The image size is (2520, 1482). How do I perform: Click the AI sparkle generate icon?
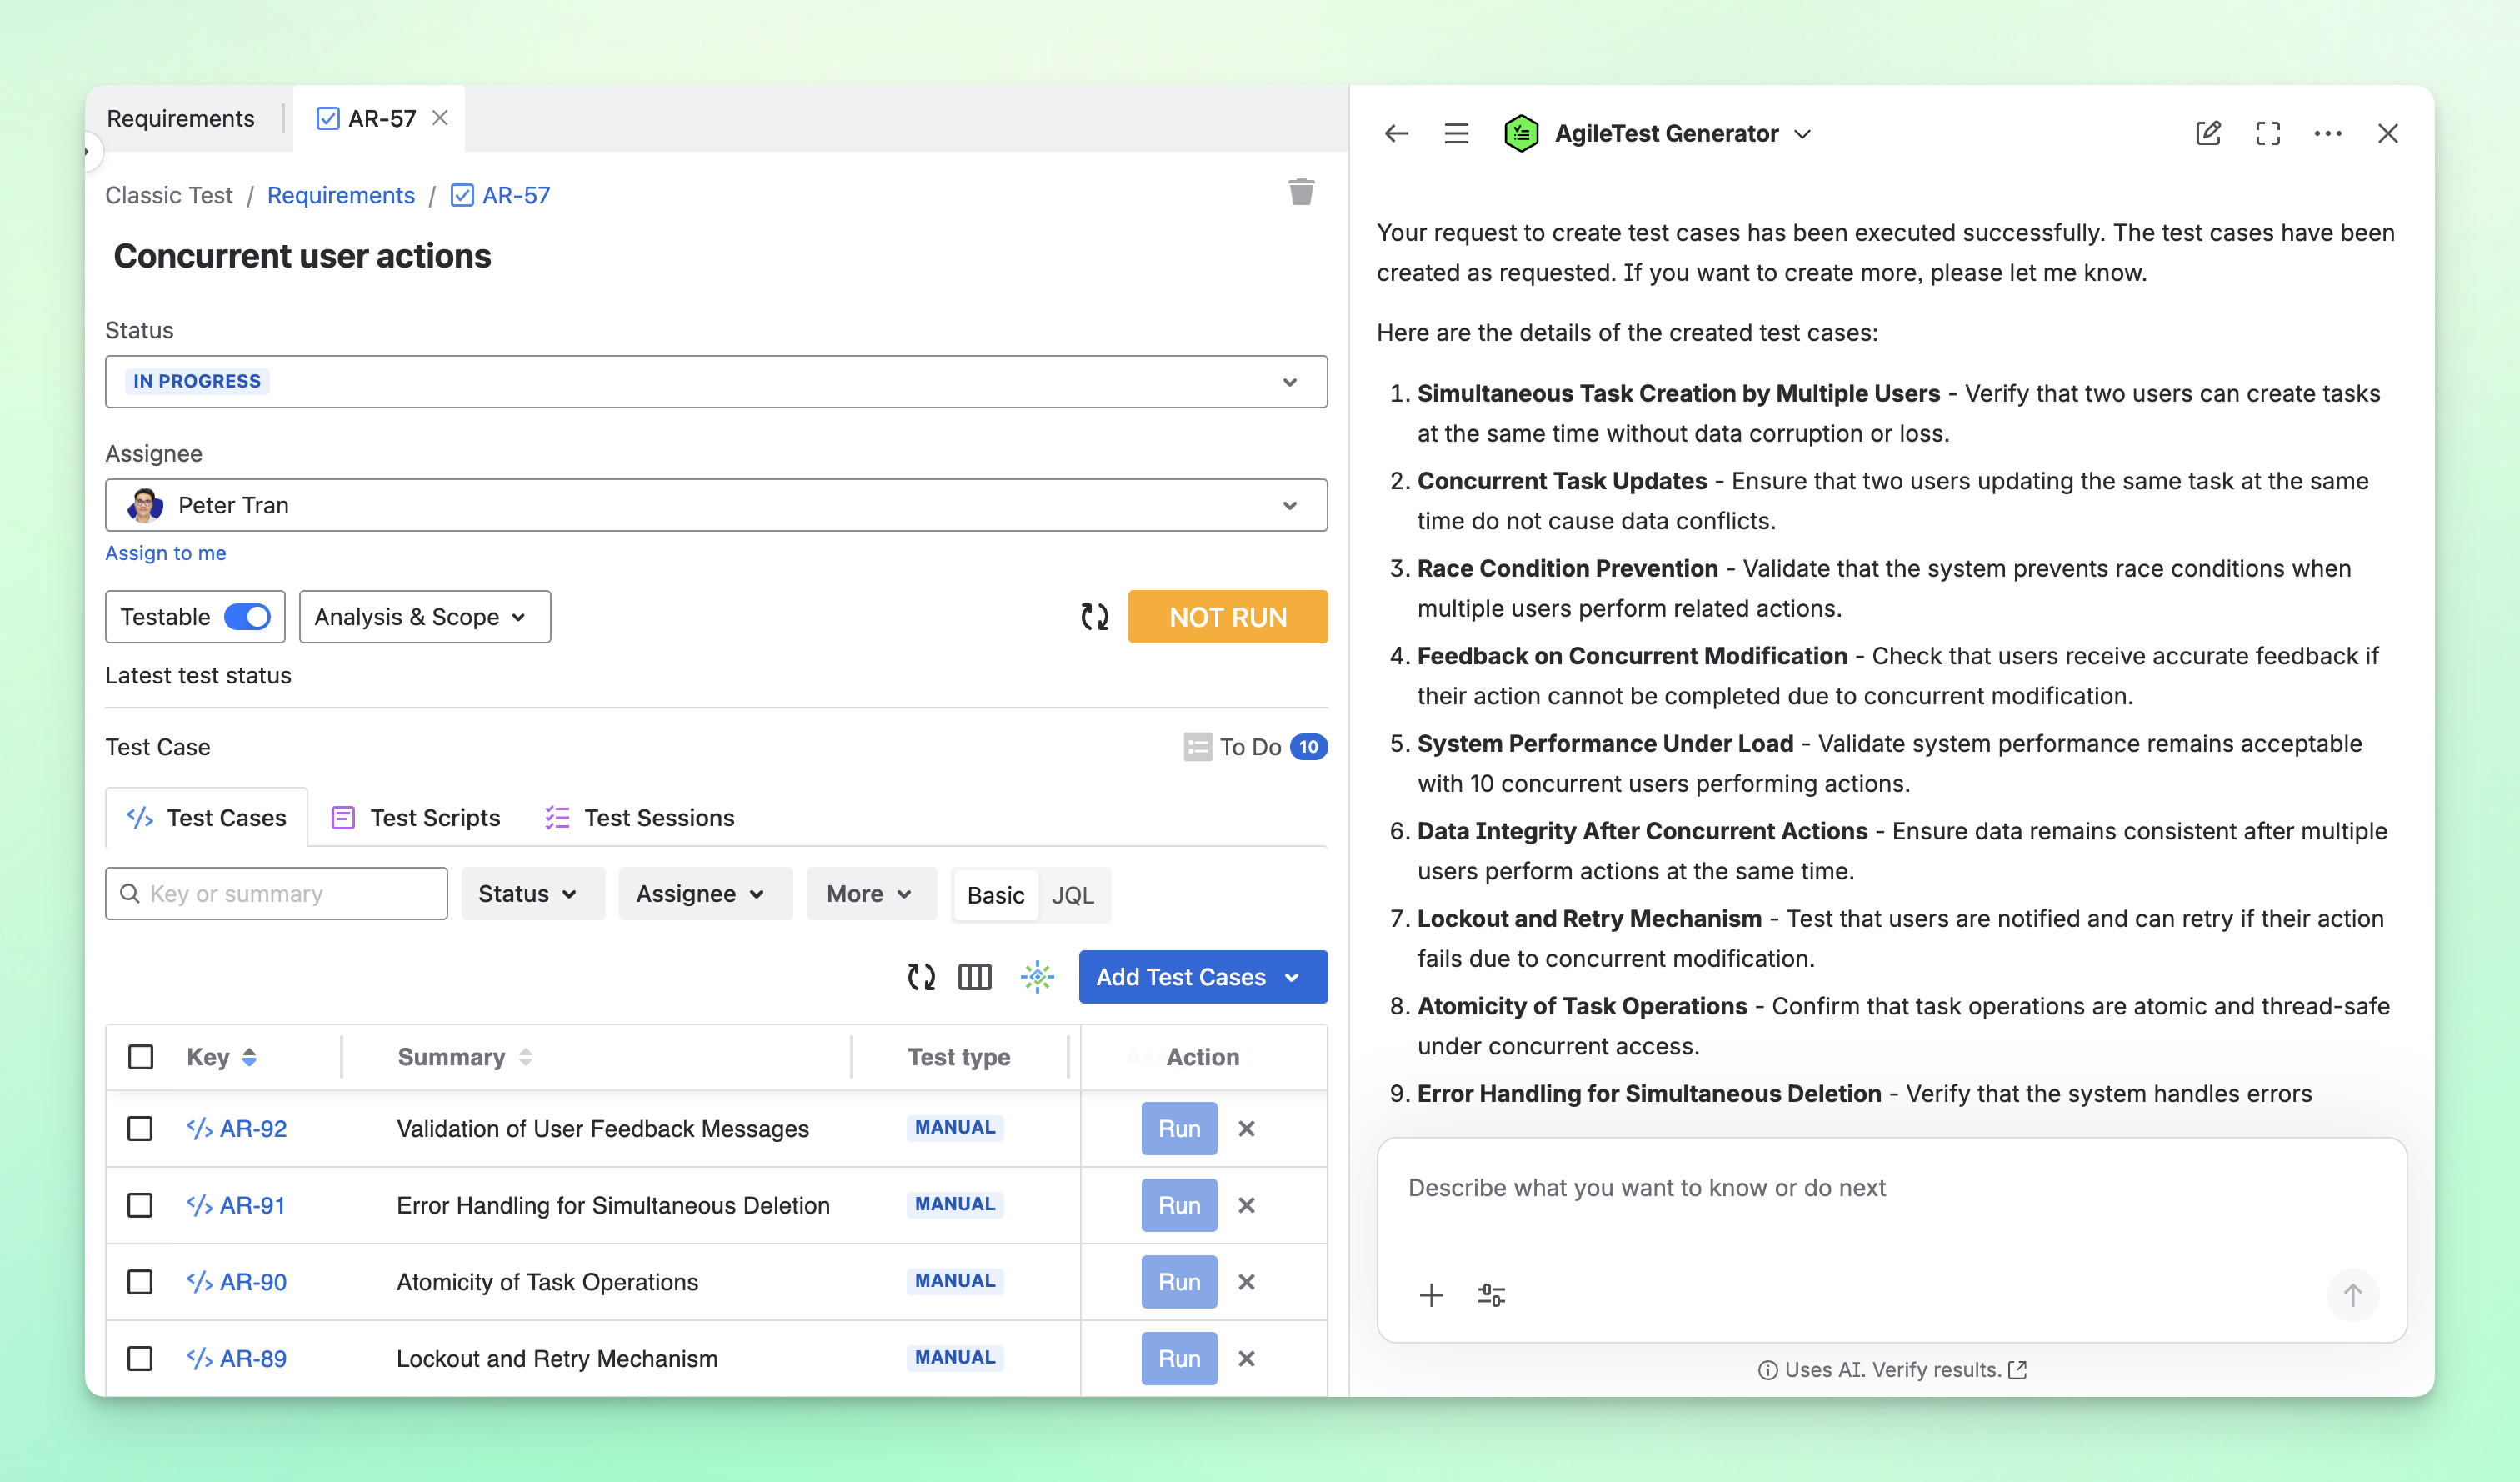[x=1037, y=977]
